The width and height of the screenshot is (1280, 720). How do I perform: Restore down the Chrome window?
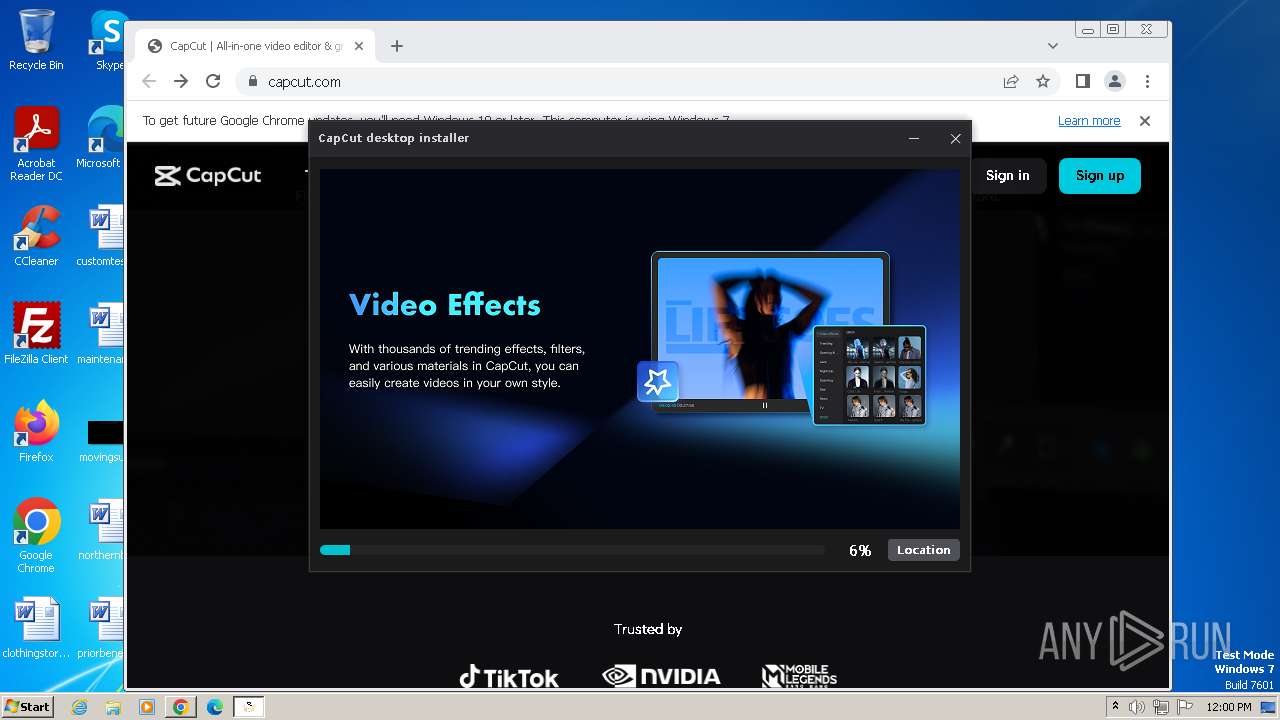coord(1113,30)
